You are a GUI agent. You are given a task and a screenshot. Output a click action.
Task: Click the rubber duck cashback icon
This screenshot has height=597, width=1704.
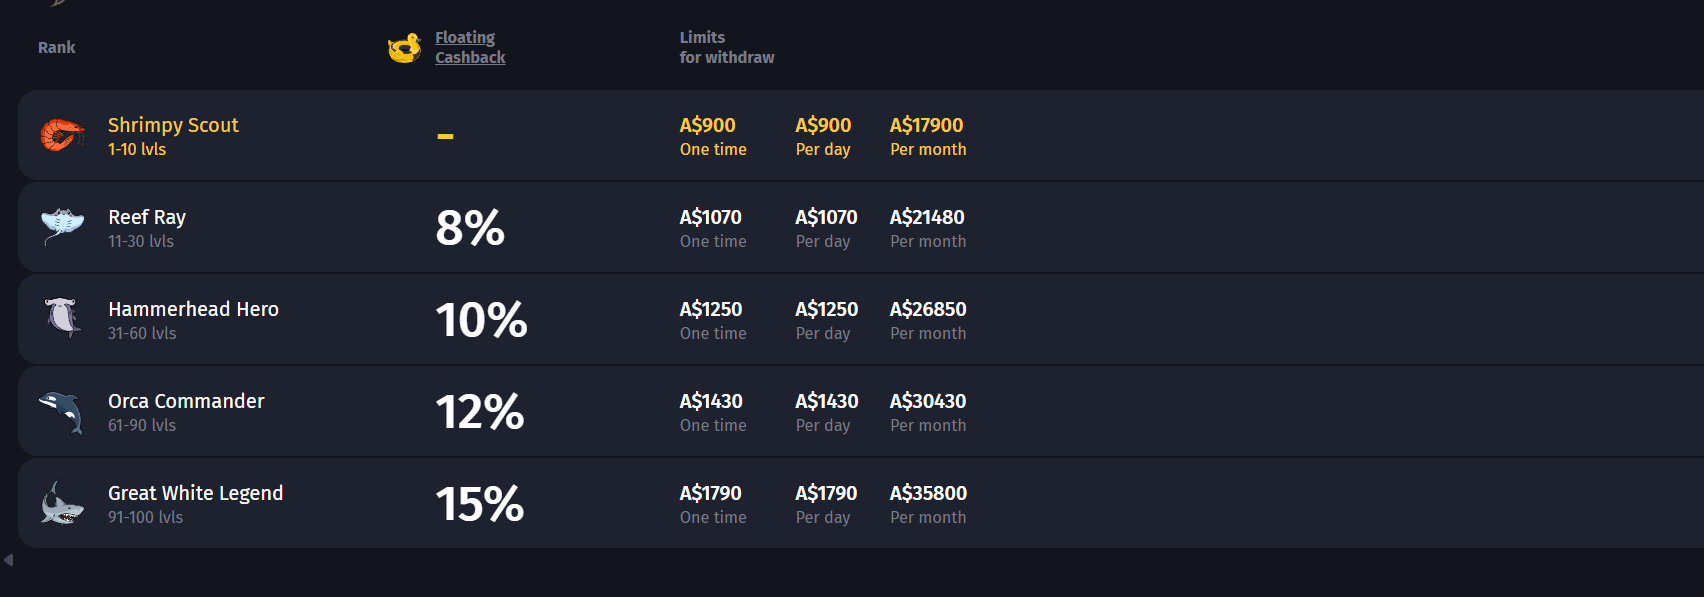tap(405, 47)
